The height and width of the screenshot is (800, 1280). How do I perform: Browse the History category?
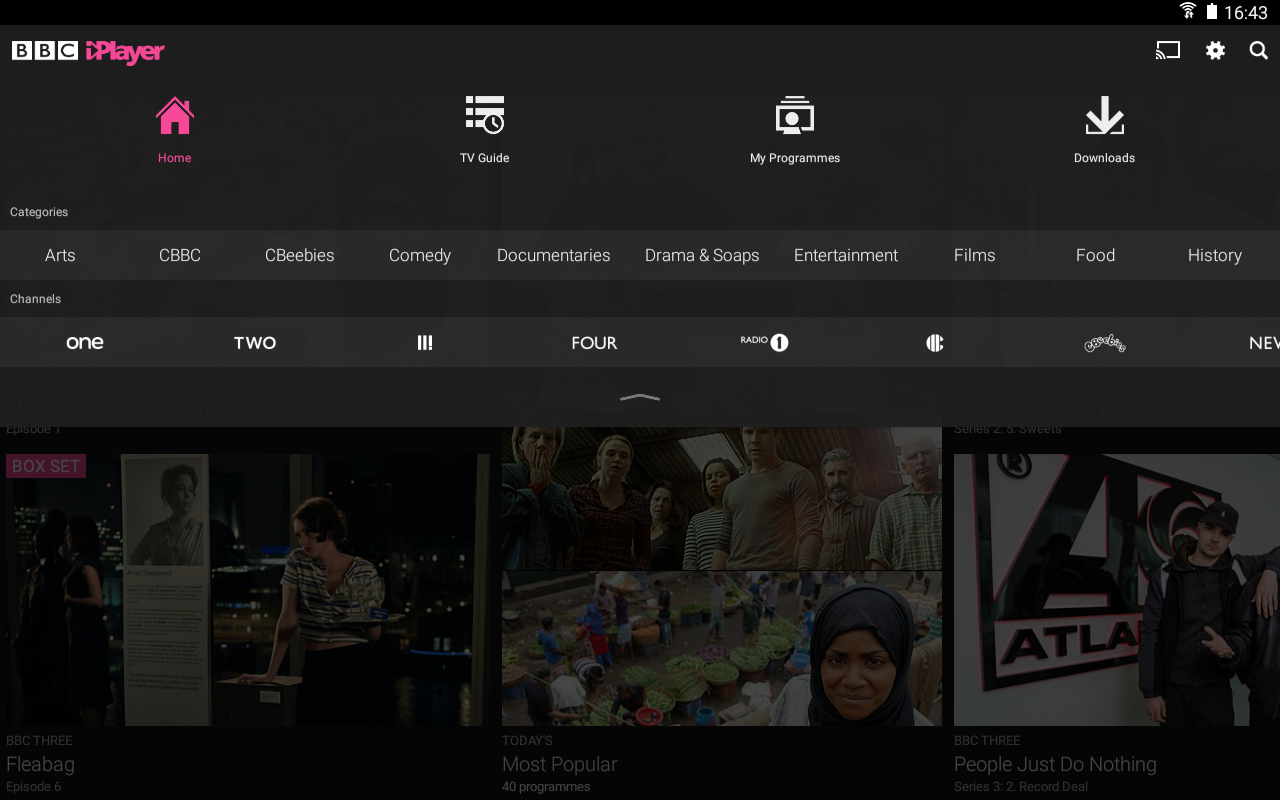tap(1215, 255)
